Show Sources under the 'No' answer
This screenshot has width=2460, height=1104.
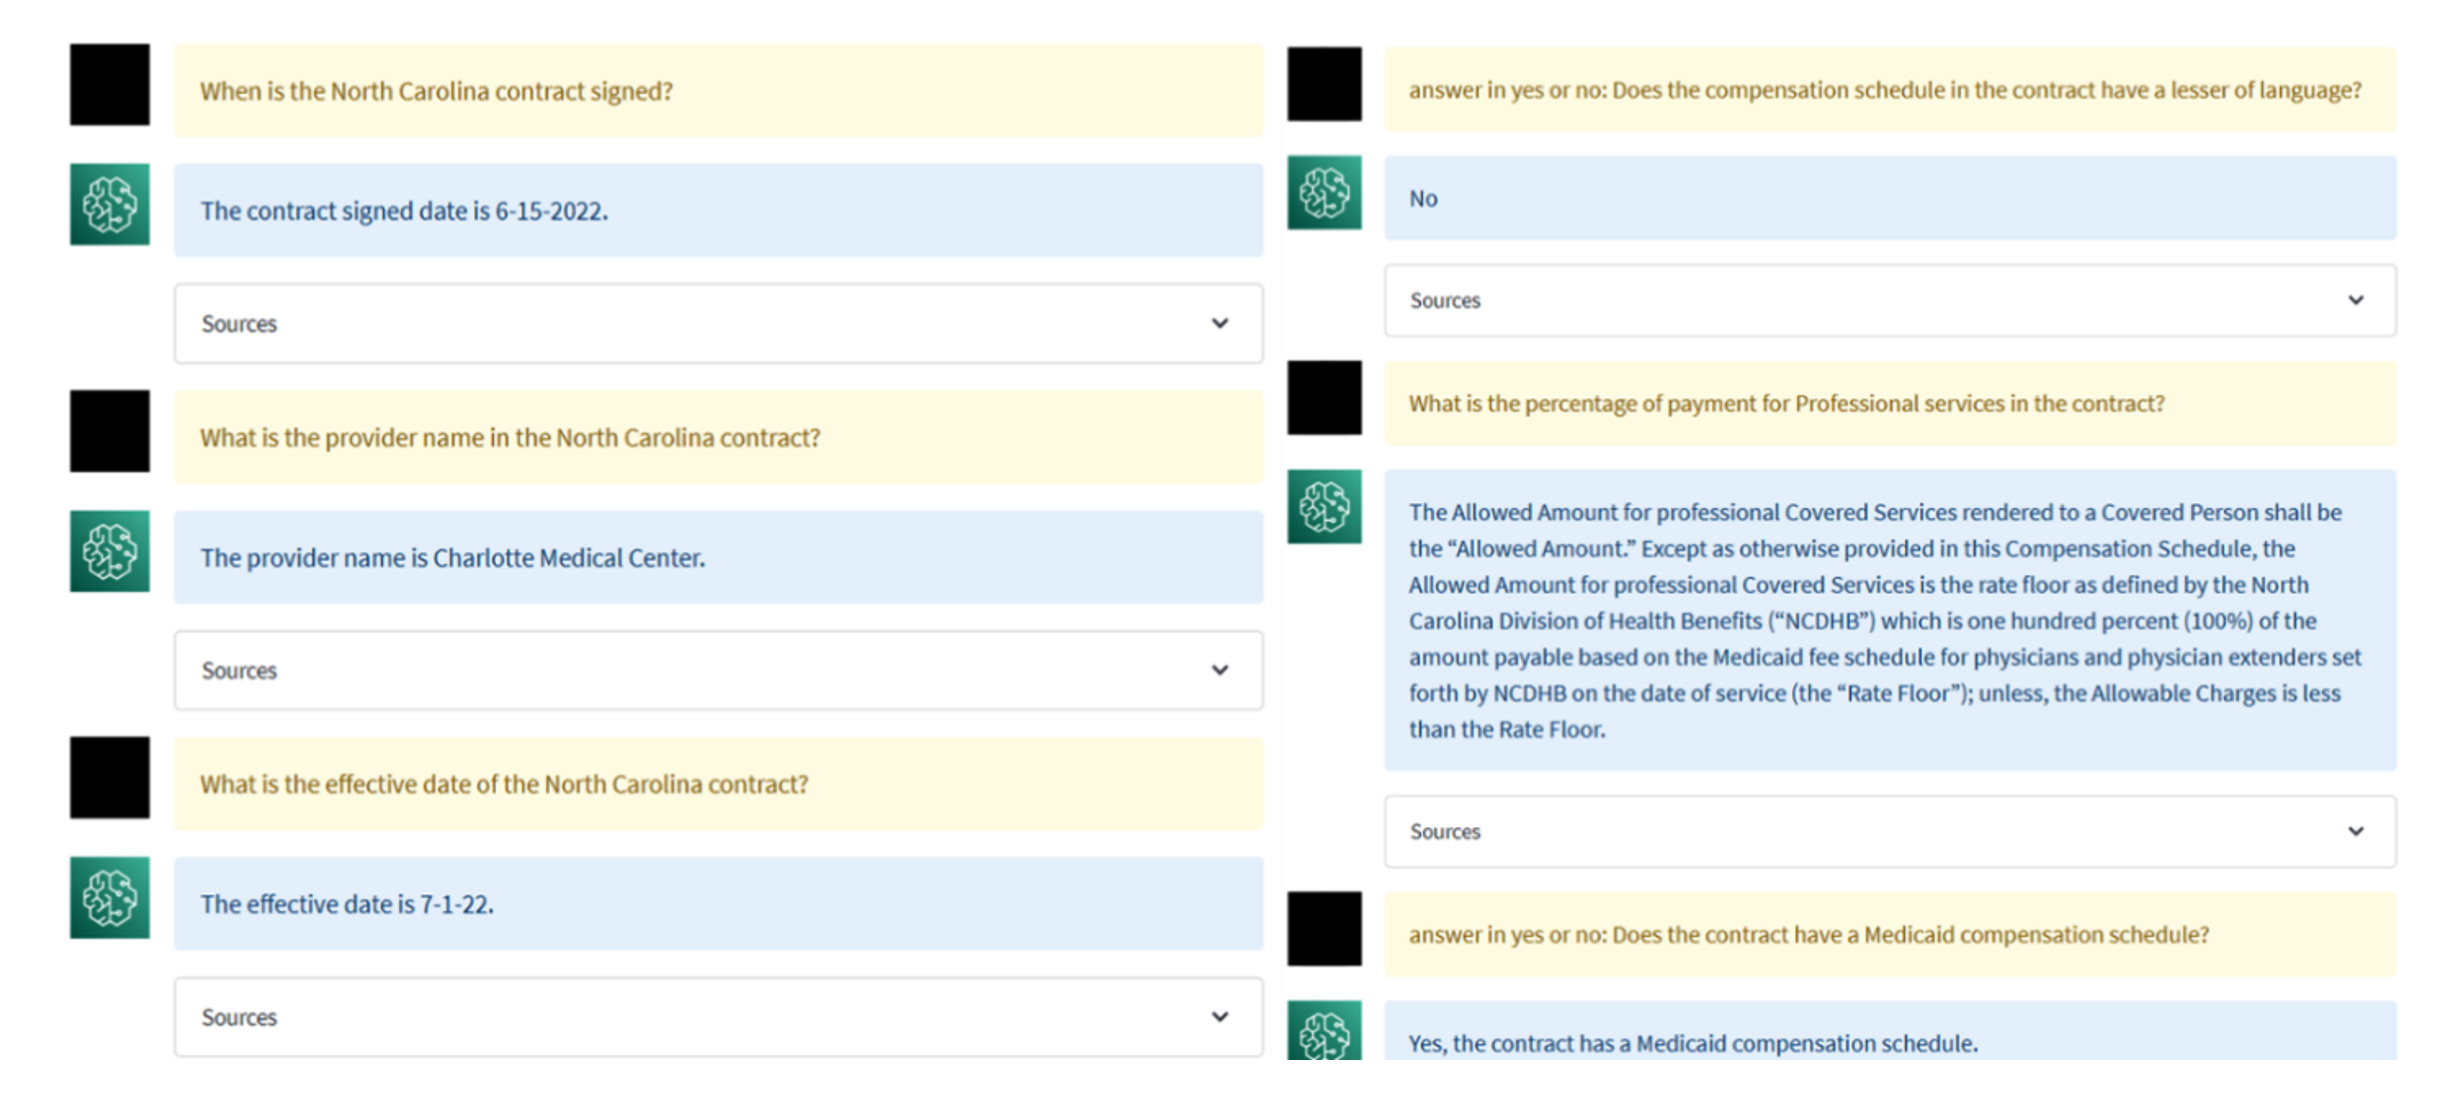point(1889,300)
